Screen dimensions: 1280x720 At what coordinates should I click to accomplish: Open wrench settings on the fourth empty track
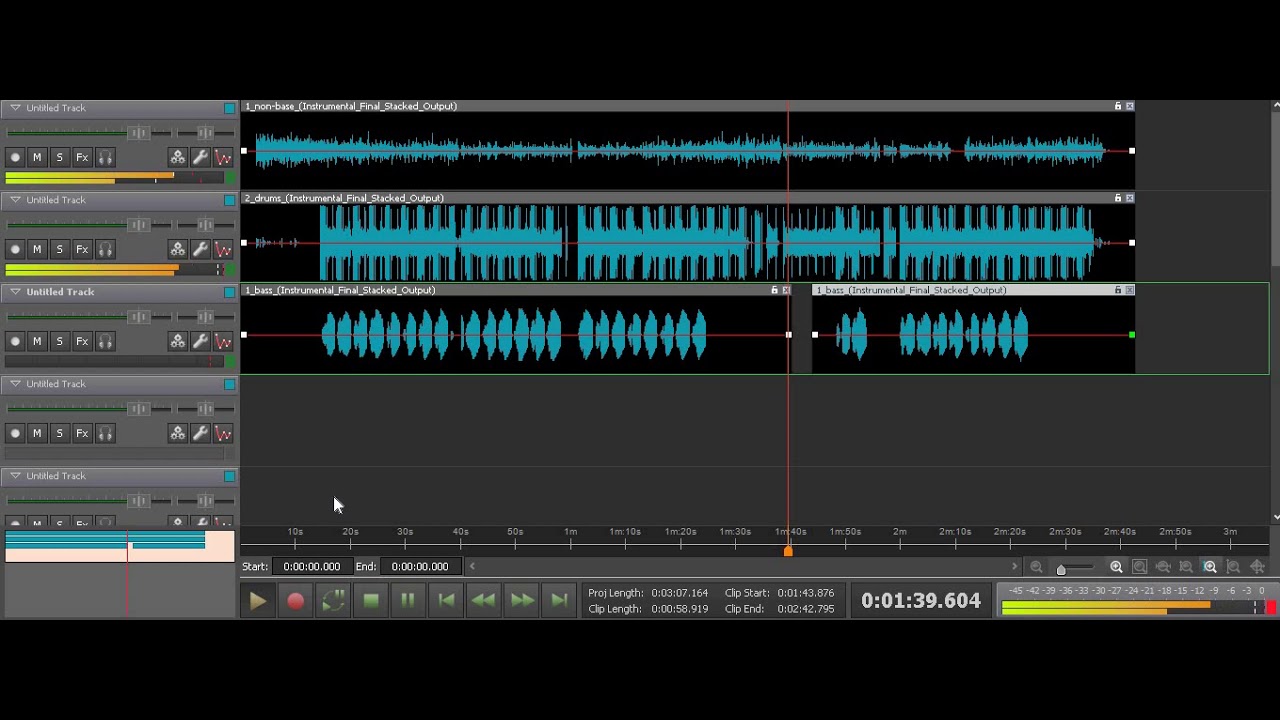(x=200, y=433)
